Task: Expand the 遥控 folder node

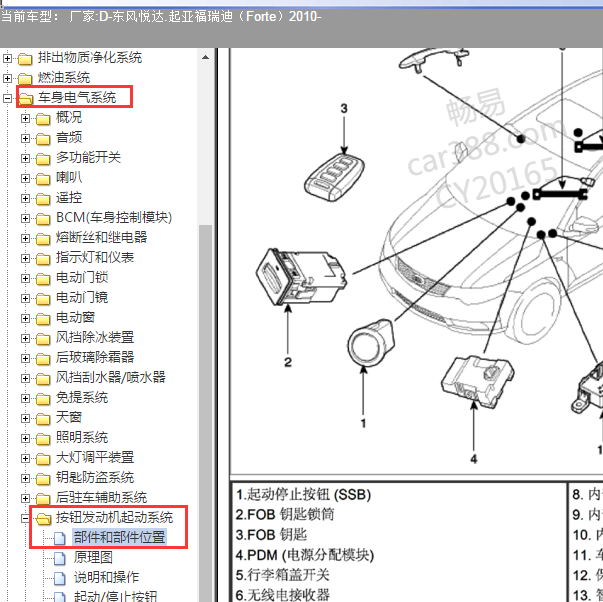Action: (x=25, y=198)
